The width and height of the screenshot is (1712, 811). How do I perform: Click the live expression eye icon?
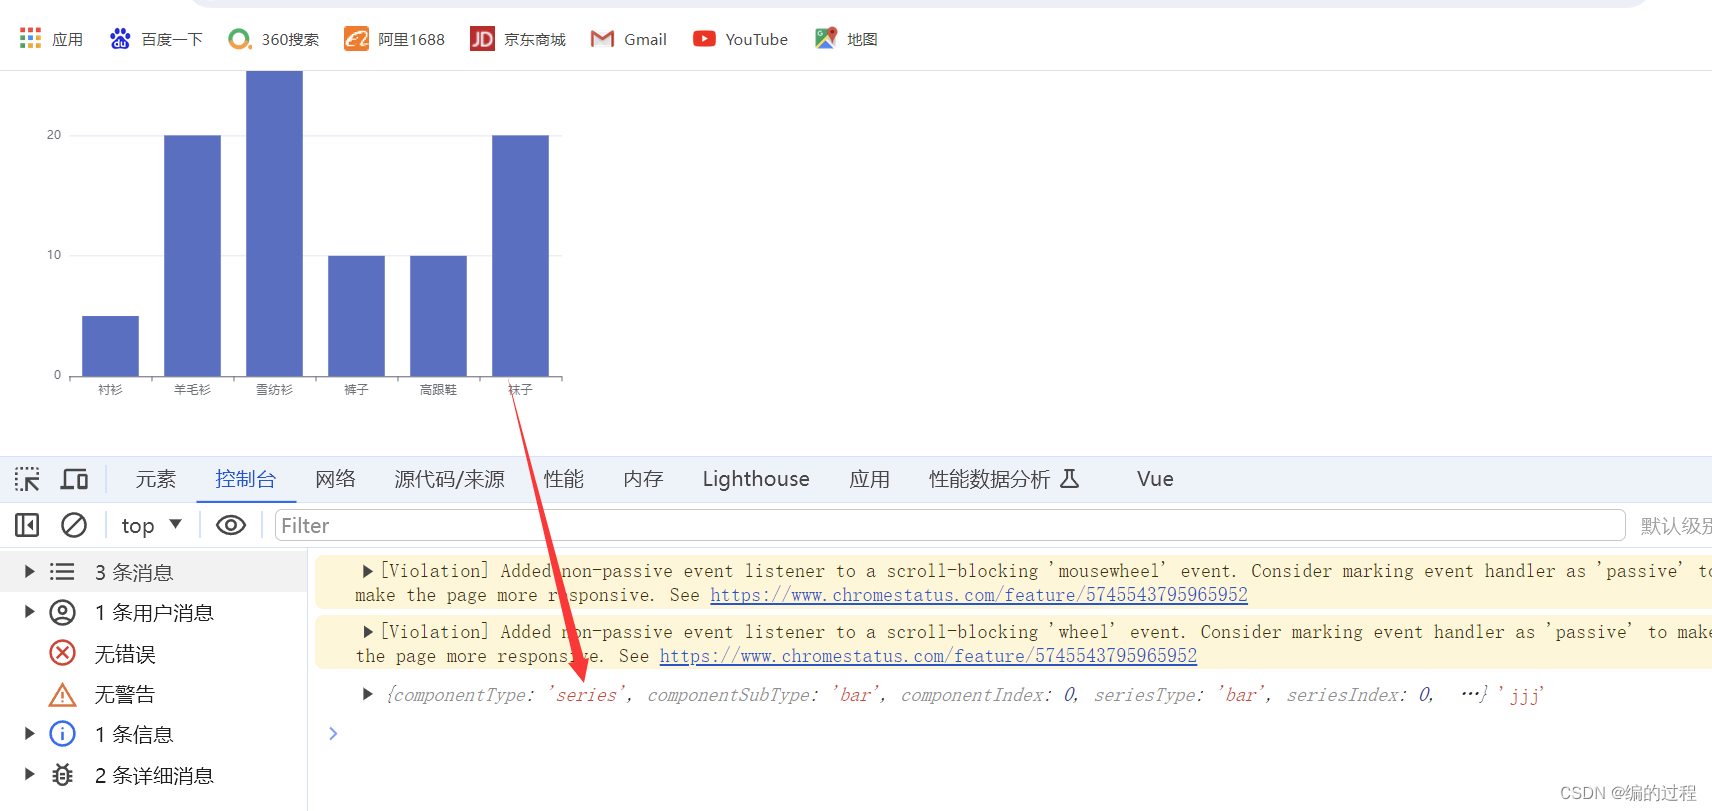(231, 525)
